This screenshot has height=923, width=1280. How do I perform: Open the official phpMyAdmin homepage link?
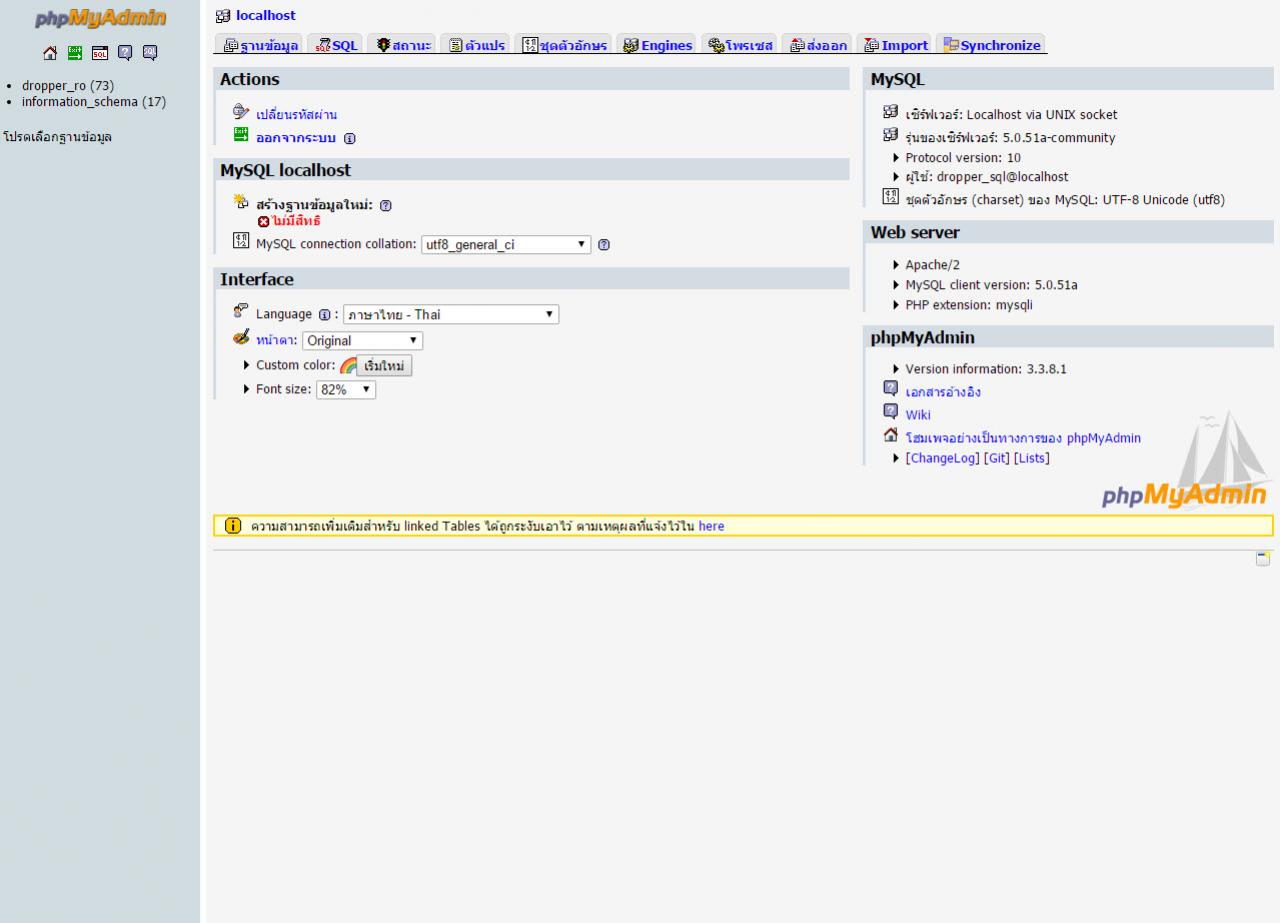pos(1023,438)
